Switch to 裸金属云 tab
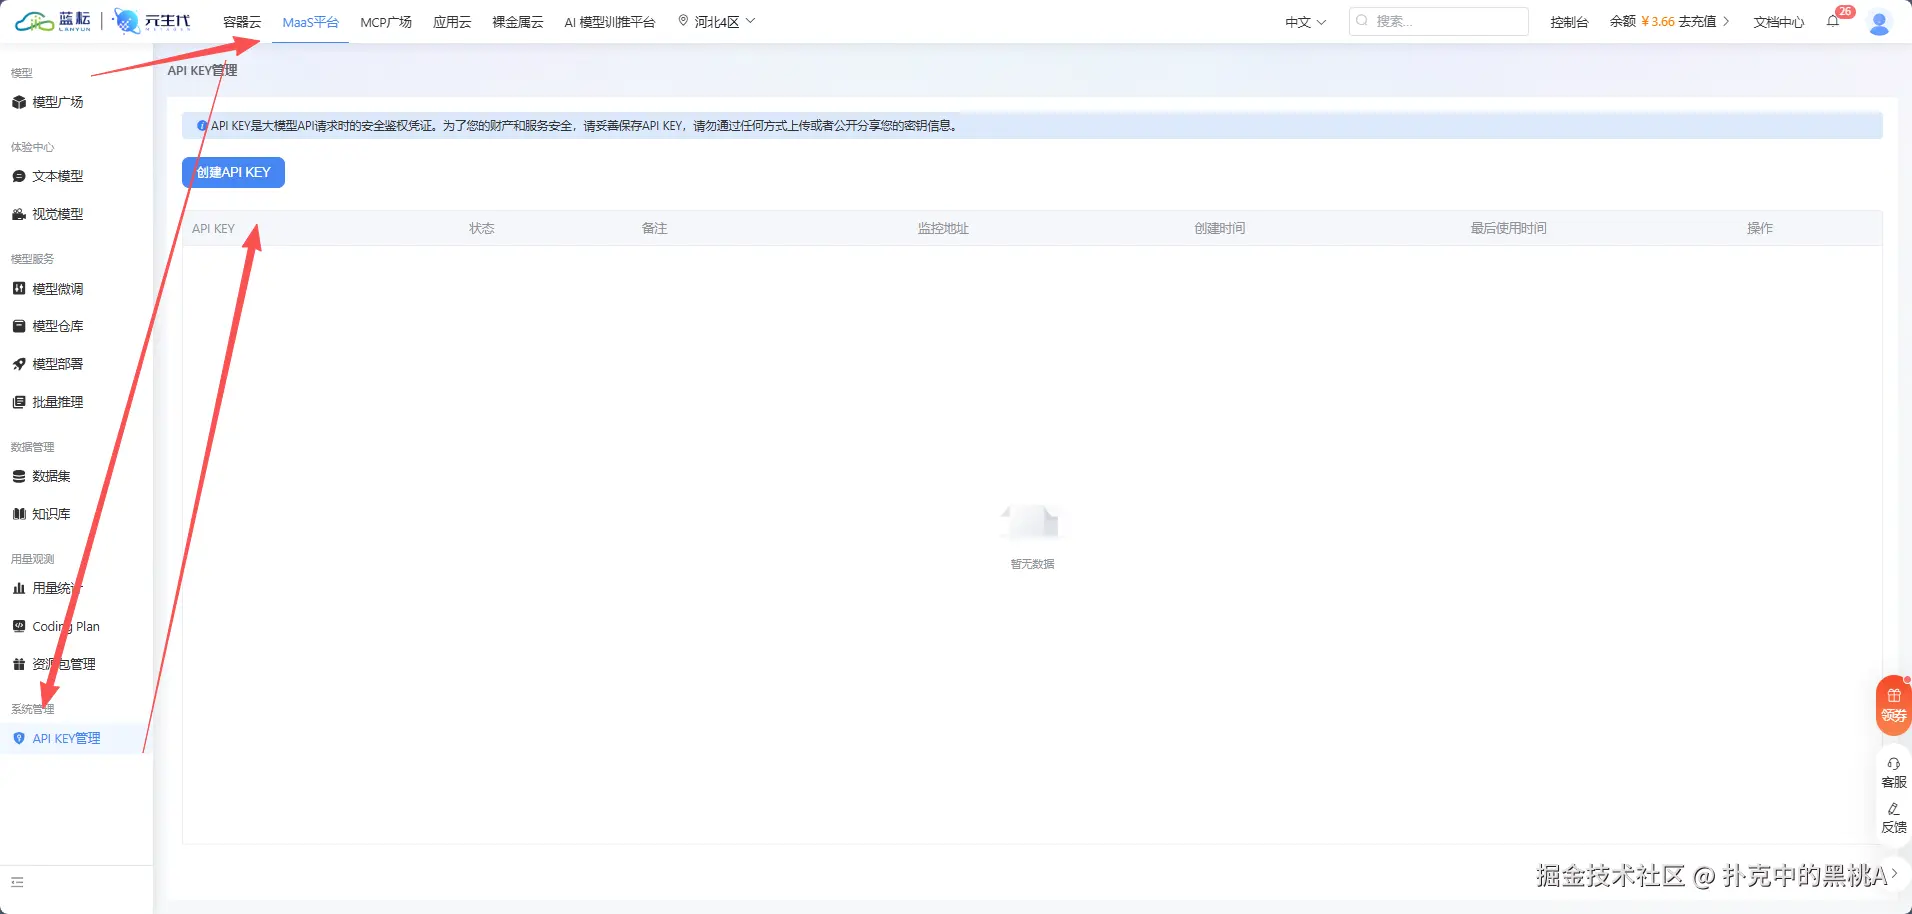 (x=518, y=22)
